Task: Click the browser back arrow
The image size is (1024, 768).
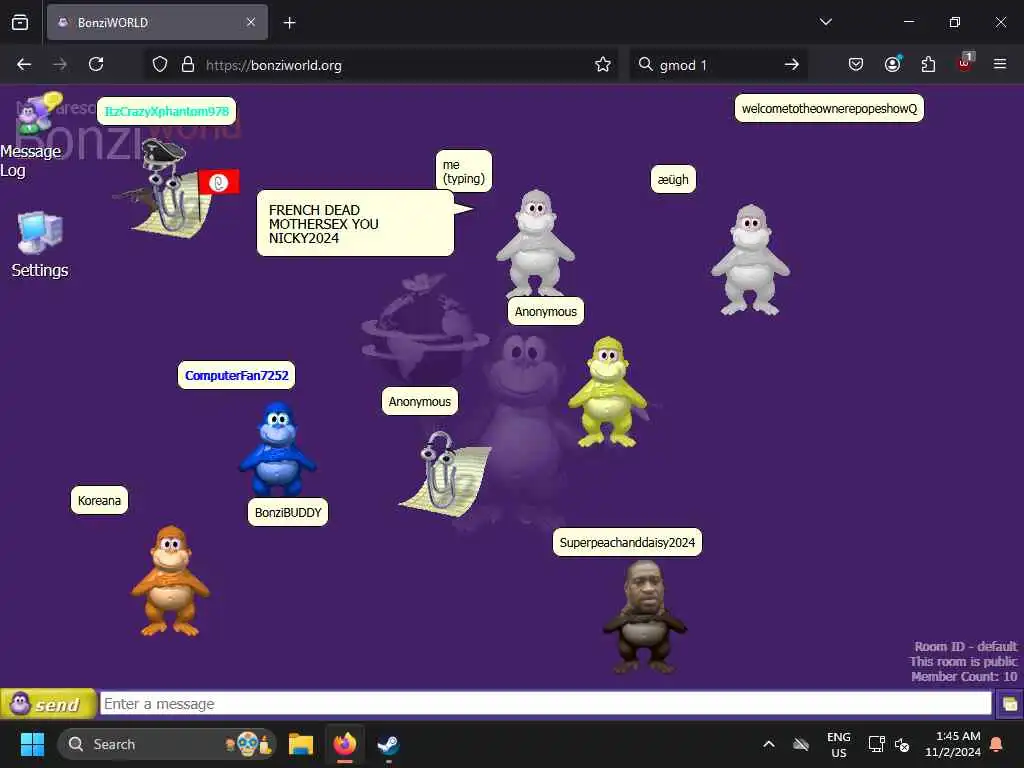Action: [24, 64]
